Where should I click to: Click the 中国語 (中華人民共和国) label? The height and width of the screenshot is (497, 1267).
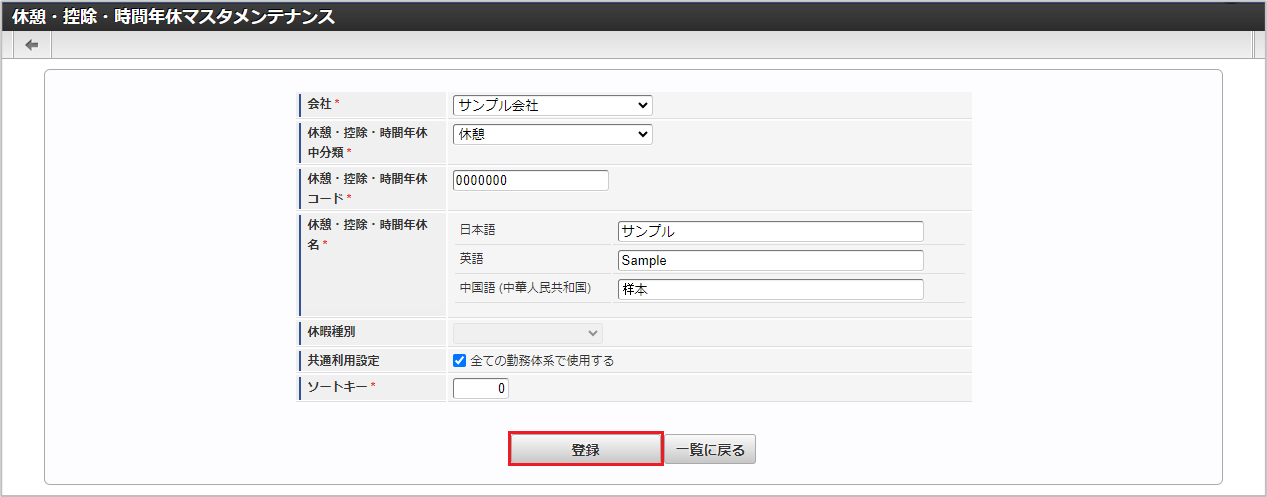525,288
